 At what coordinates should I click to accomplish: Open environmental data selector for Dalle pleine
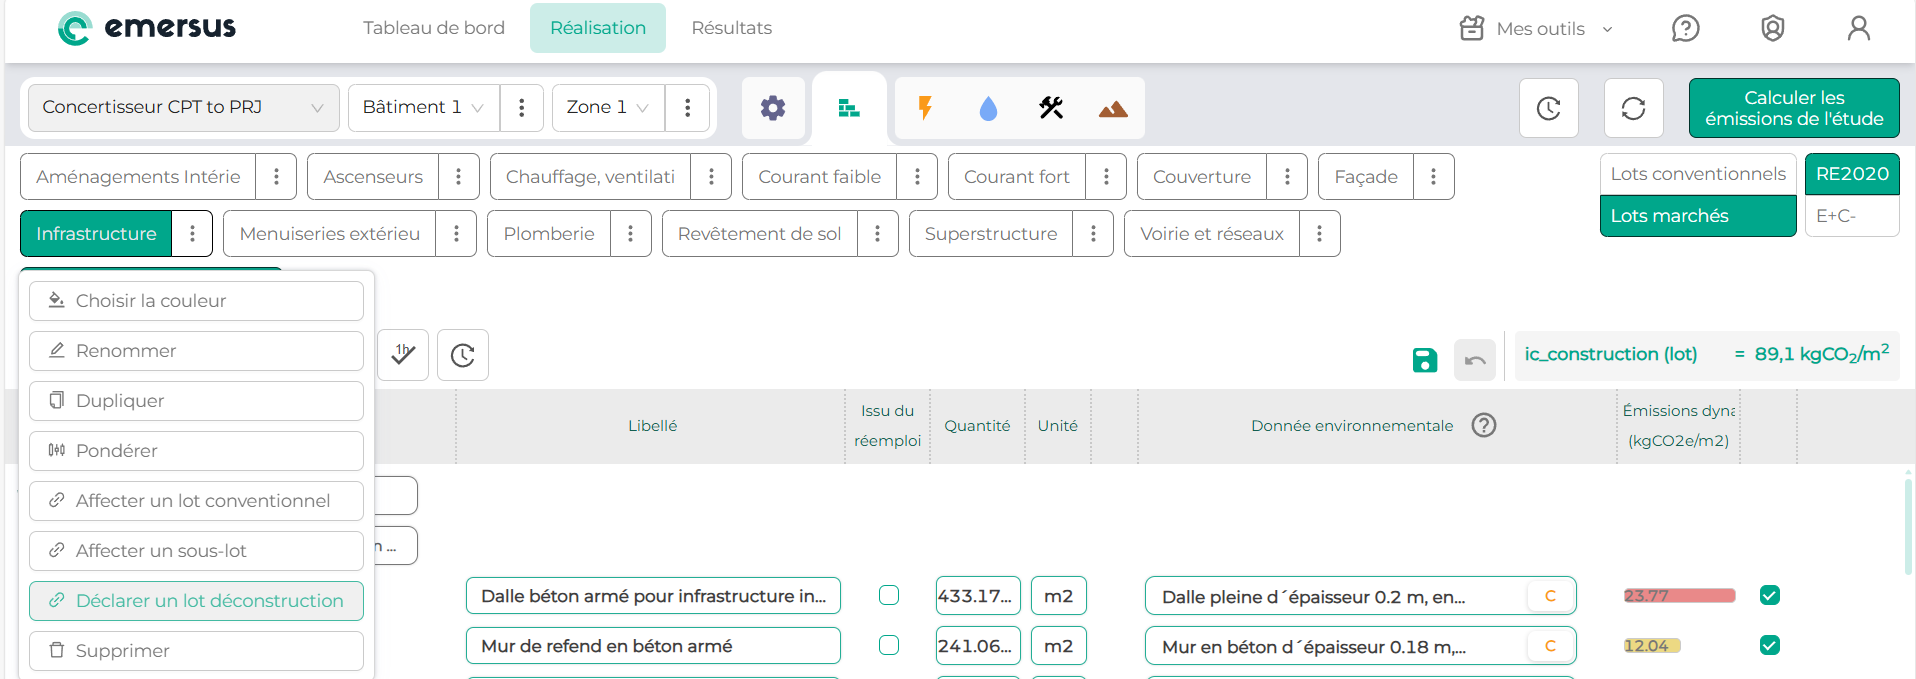click(x=1361, y=596)
